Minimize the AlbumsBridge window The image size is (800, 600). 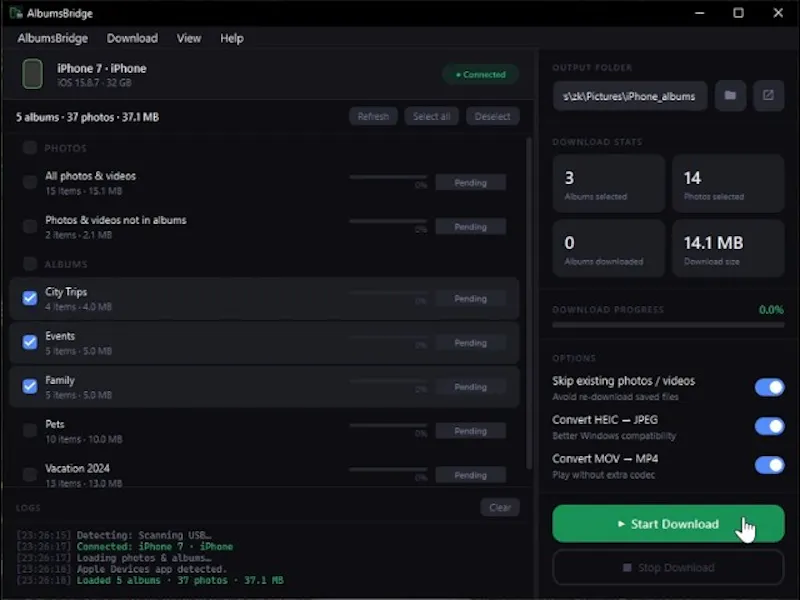(x=699, y=13)
